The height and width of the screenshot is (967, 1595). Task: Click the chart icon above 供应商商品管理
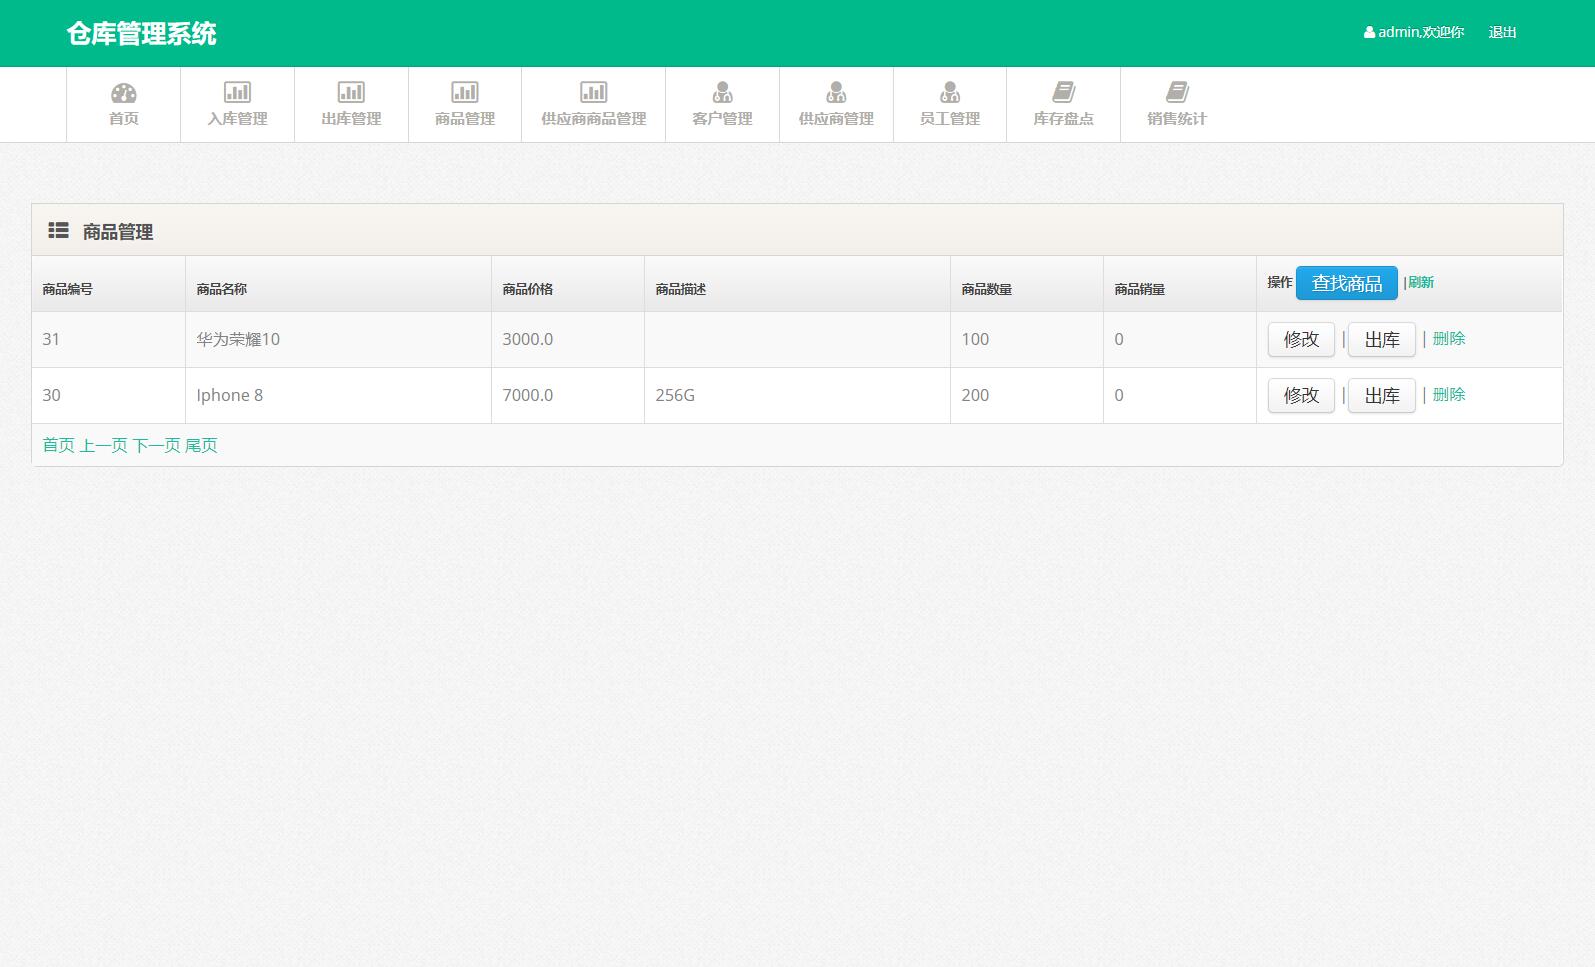coord(593,92)
